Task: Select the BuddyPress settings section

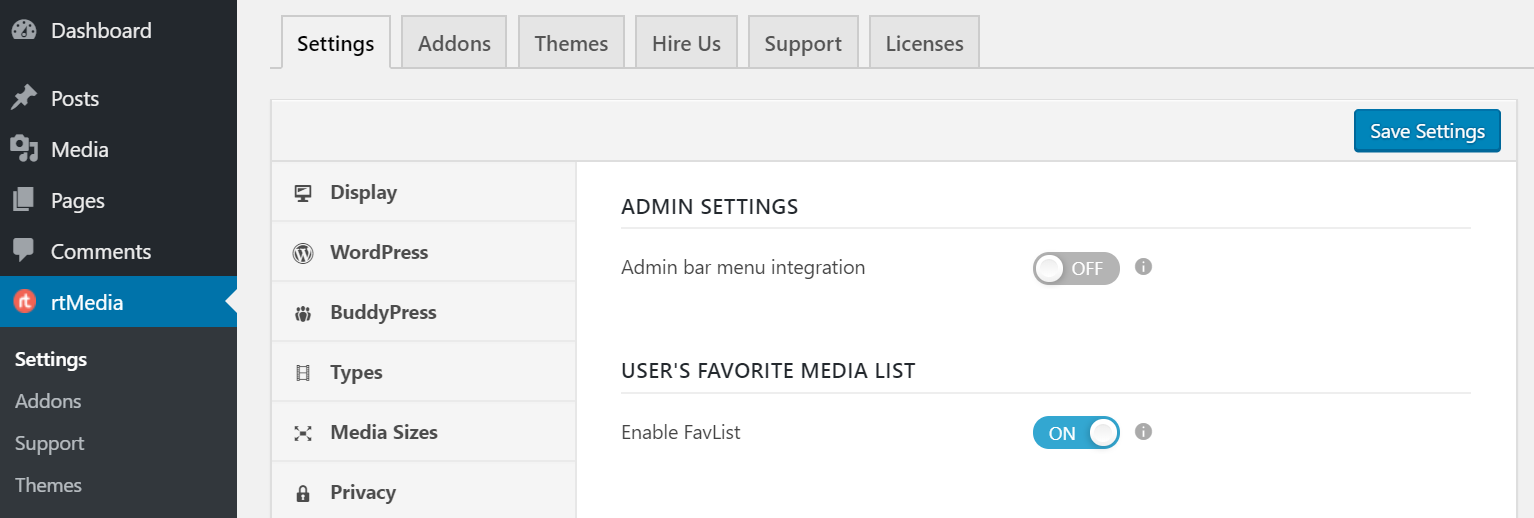Action: 424,312
